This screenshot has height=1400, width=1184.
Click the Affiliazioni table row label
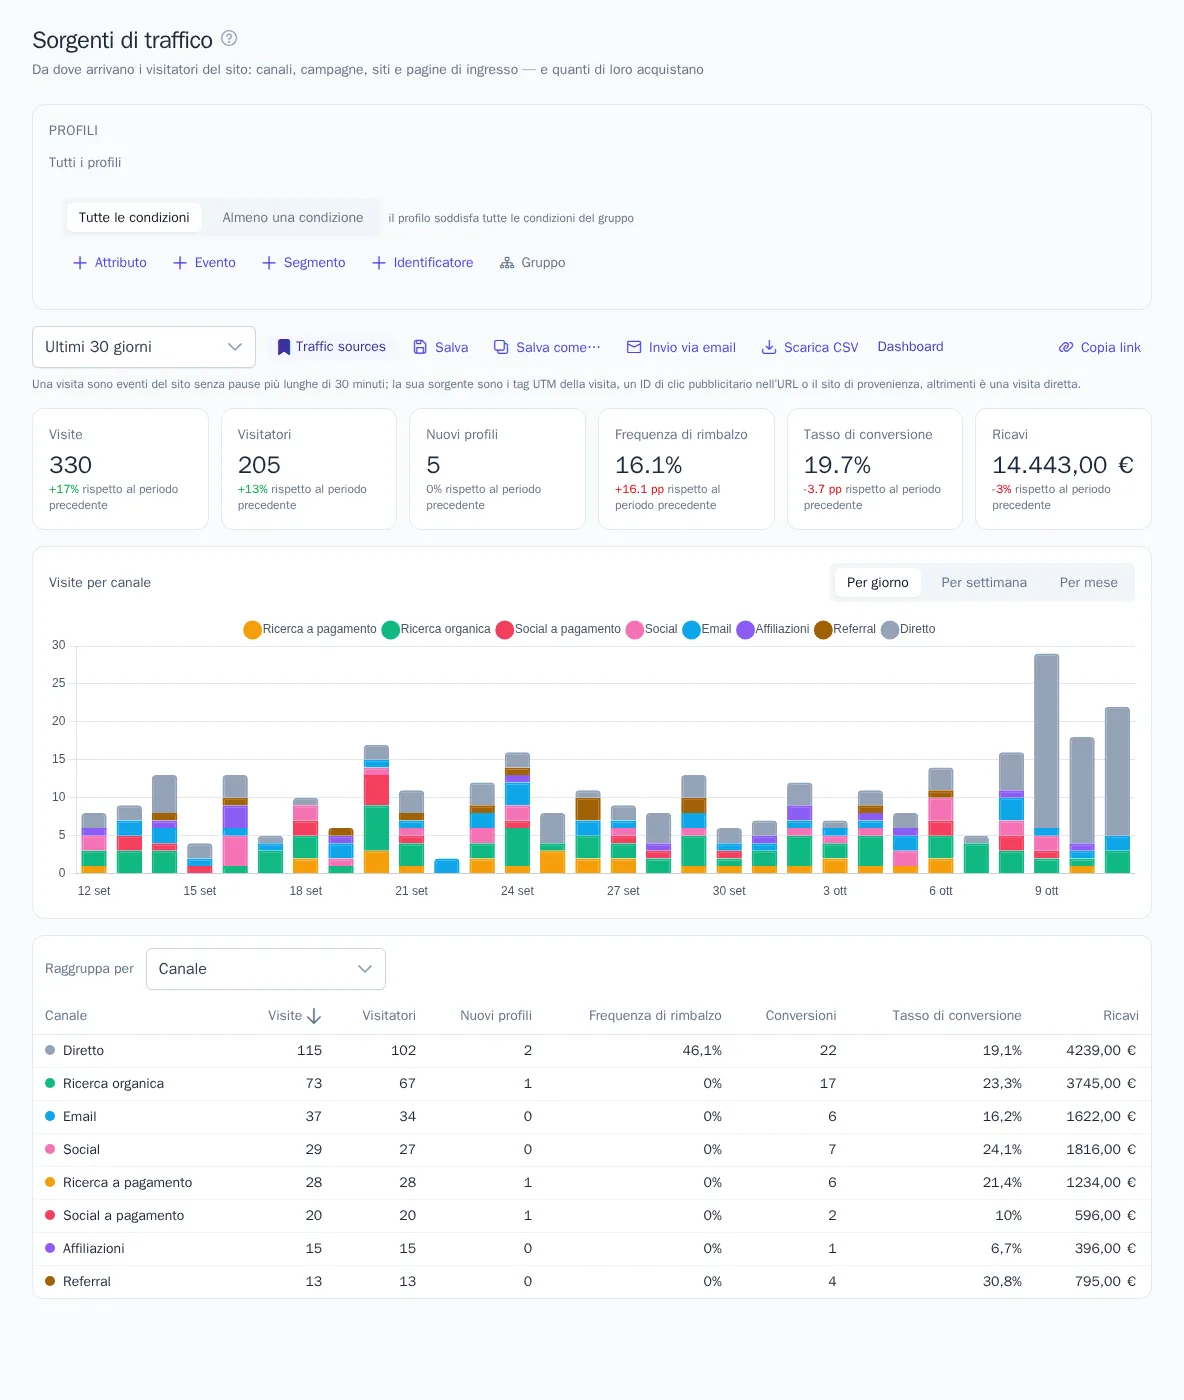[94, 1248]
